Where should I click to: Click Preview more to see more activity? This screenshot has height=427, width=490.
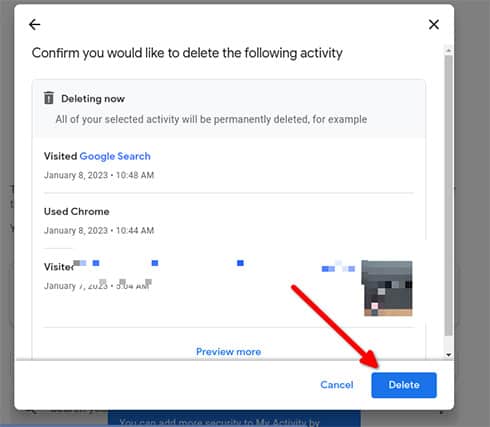pos(228,351)
